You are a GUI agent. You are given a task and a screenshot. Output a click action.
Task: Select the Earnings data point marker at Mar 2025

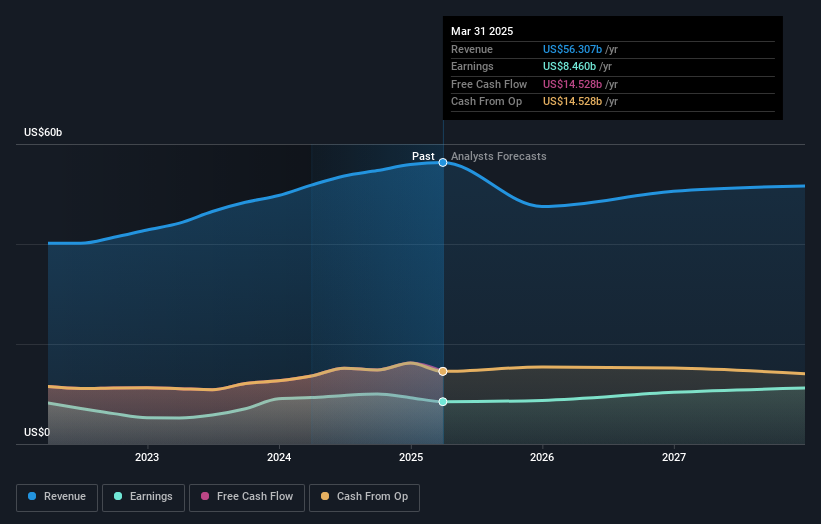443,402
